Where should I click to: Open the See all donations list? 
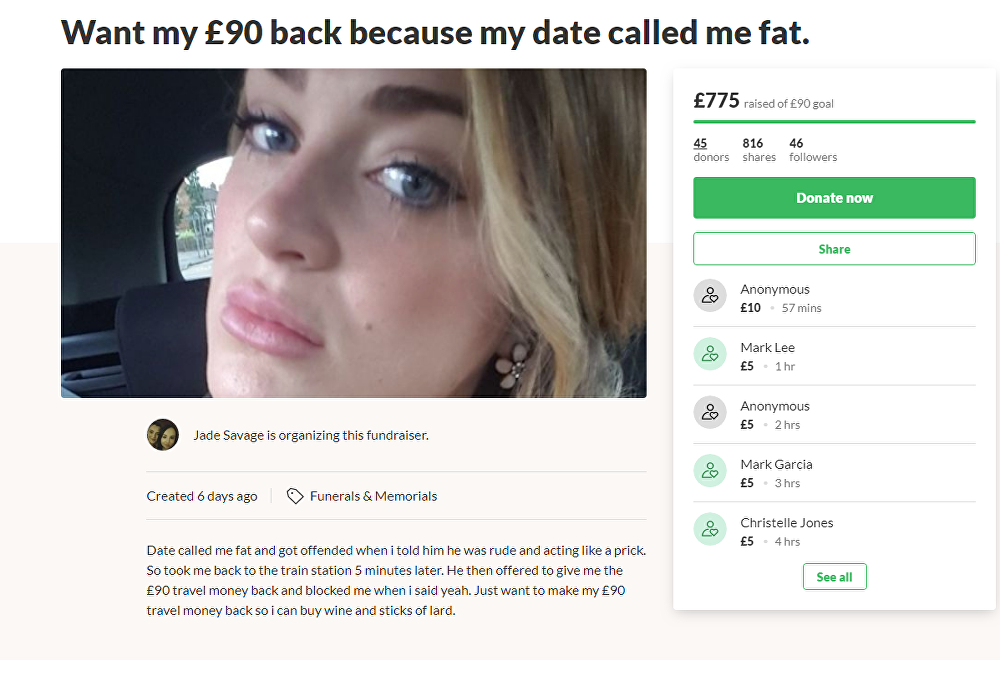834,577
